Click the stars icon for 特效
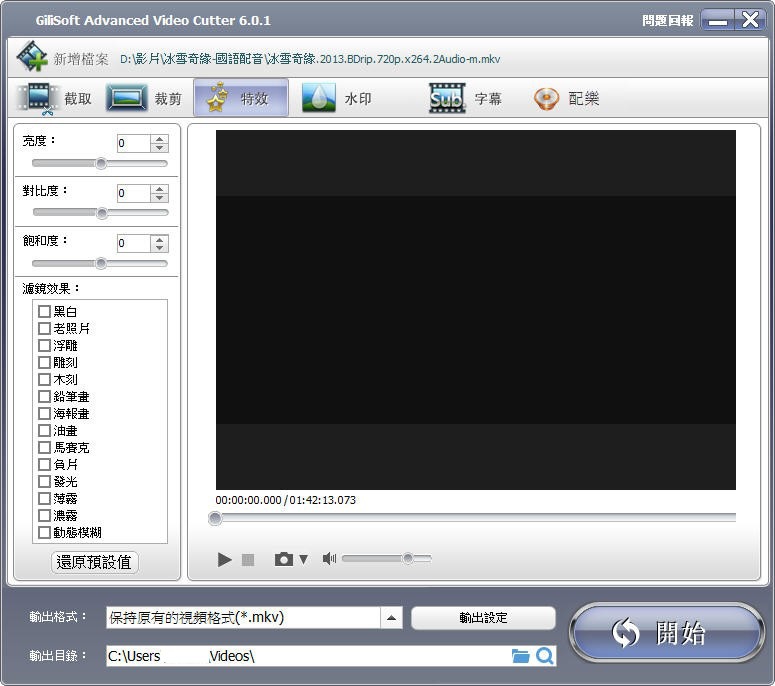The height and width of the screenshot is (686, 775). coord(217,97)
